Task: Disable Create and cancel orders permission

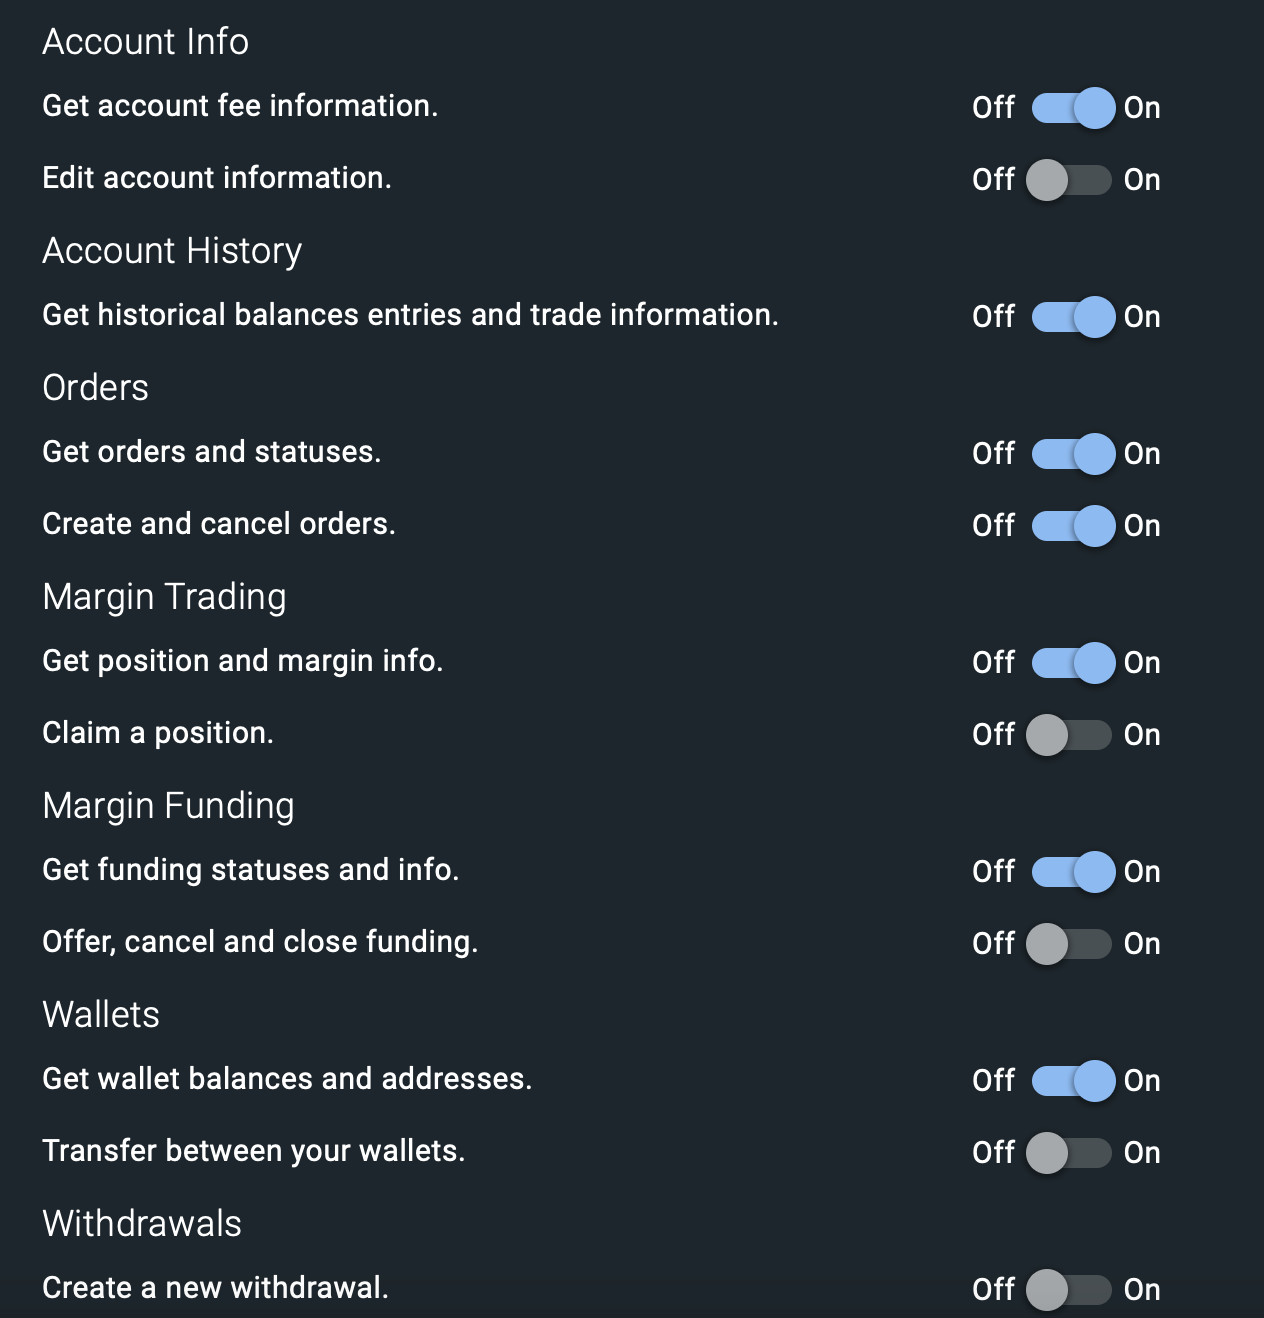Action: pos(1072,526)
